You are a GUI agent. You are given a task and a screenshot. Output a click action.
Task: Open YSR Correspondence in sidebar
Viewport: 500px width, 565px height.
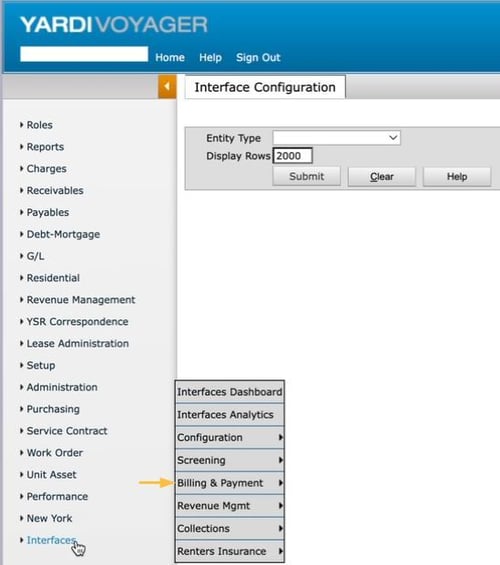pos(74,322)
